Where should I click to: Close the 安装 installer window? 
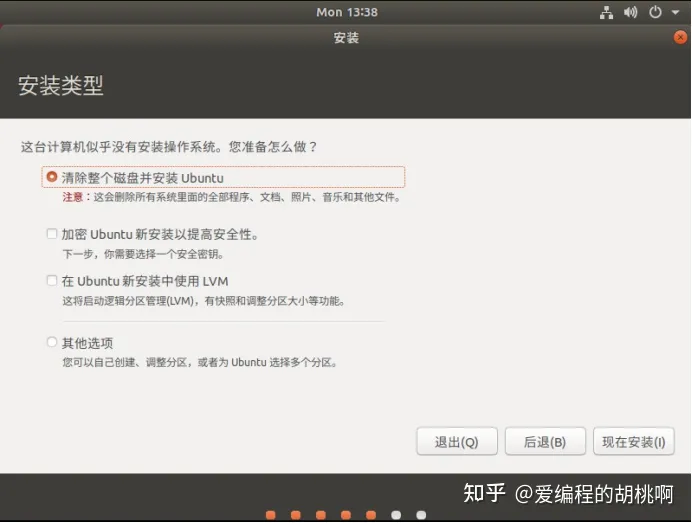pyautogui.click(x=680, y=38)
